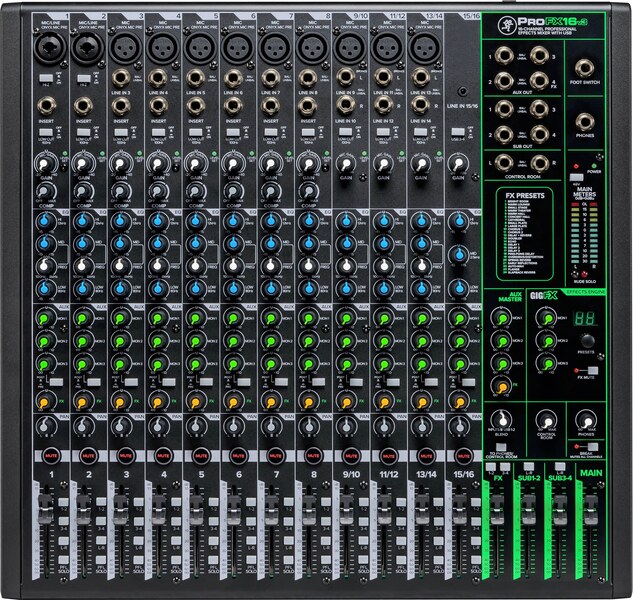The width and height of the screenshot is (633, 600).
Task: Click the Aux Master orange FX knob
Action: point(501,386)
